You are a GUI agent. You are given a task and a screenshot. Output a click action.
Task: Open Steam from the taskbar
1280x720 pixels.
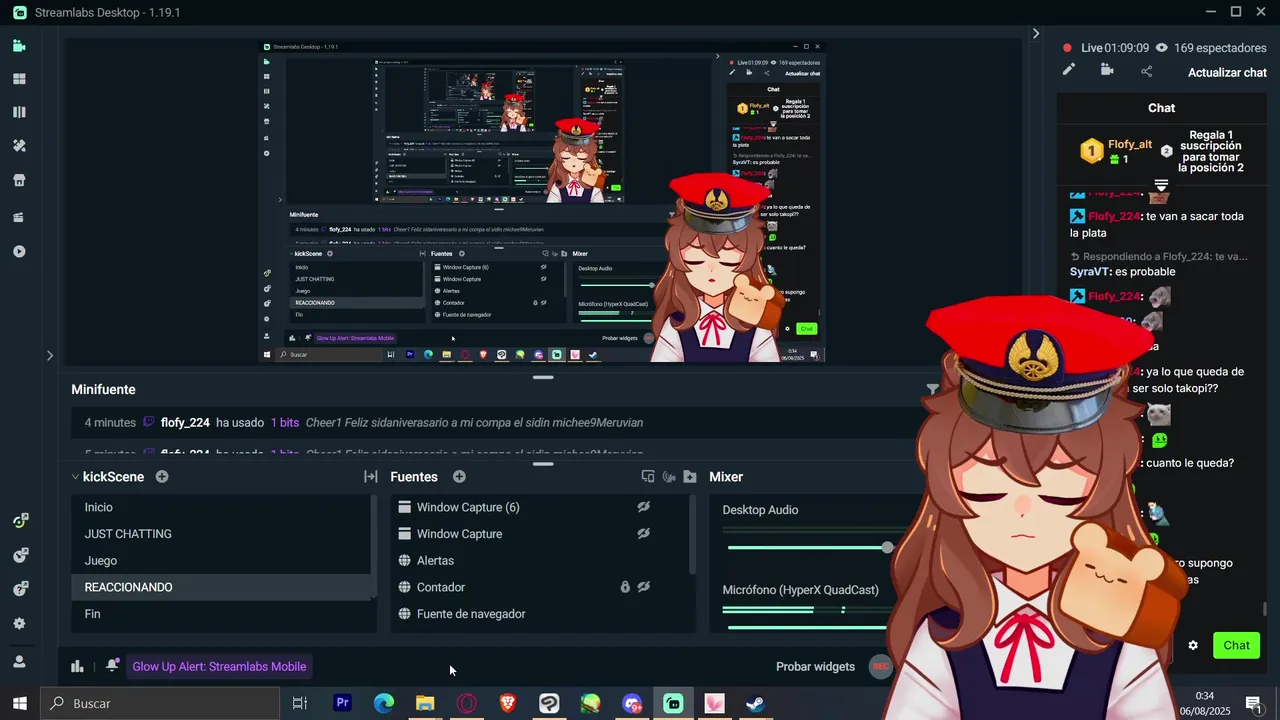[755, 704]
